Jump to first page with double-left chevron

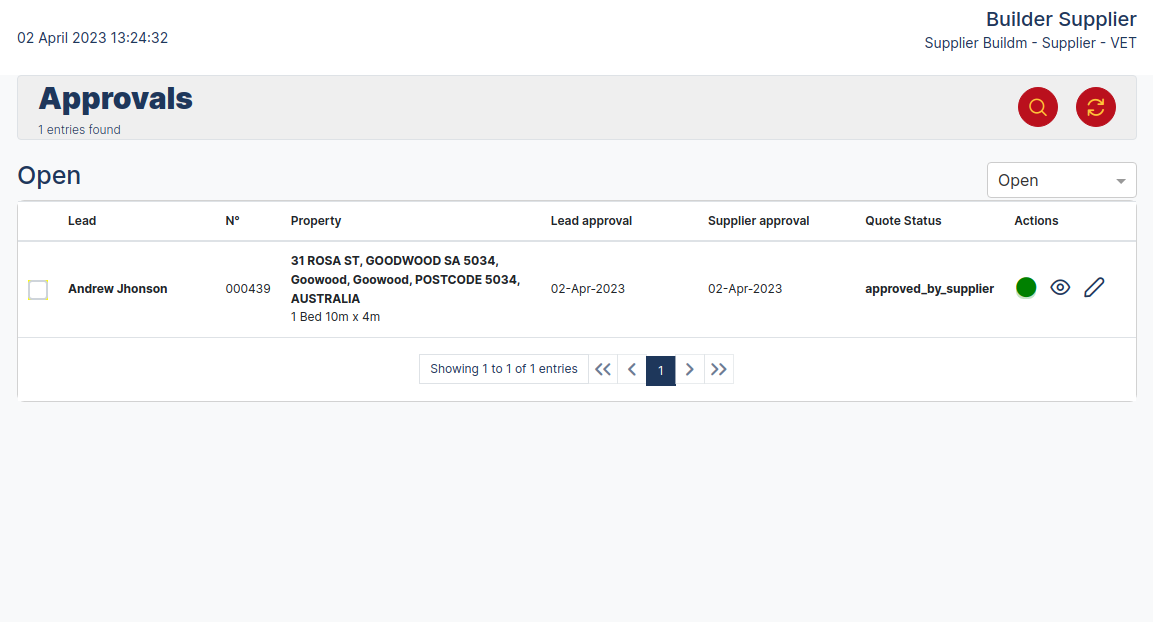pyautogui.click(x=602, y=369)
